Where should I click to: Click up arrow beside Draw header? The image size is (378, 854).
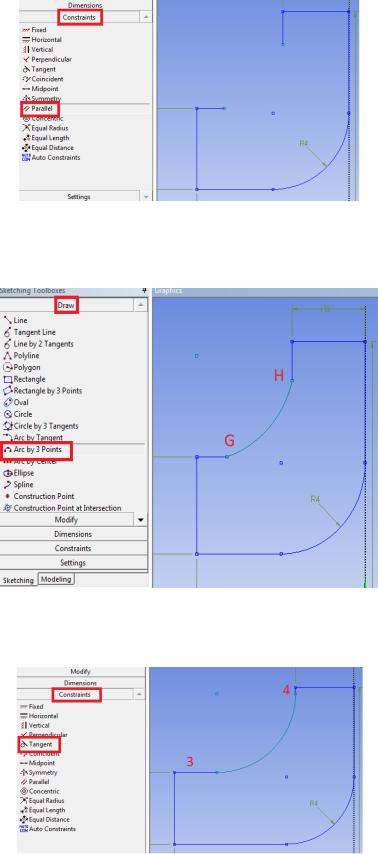(141, 306)
